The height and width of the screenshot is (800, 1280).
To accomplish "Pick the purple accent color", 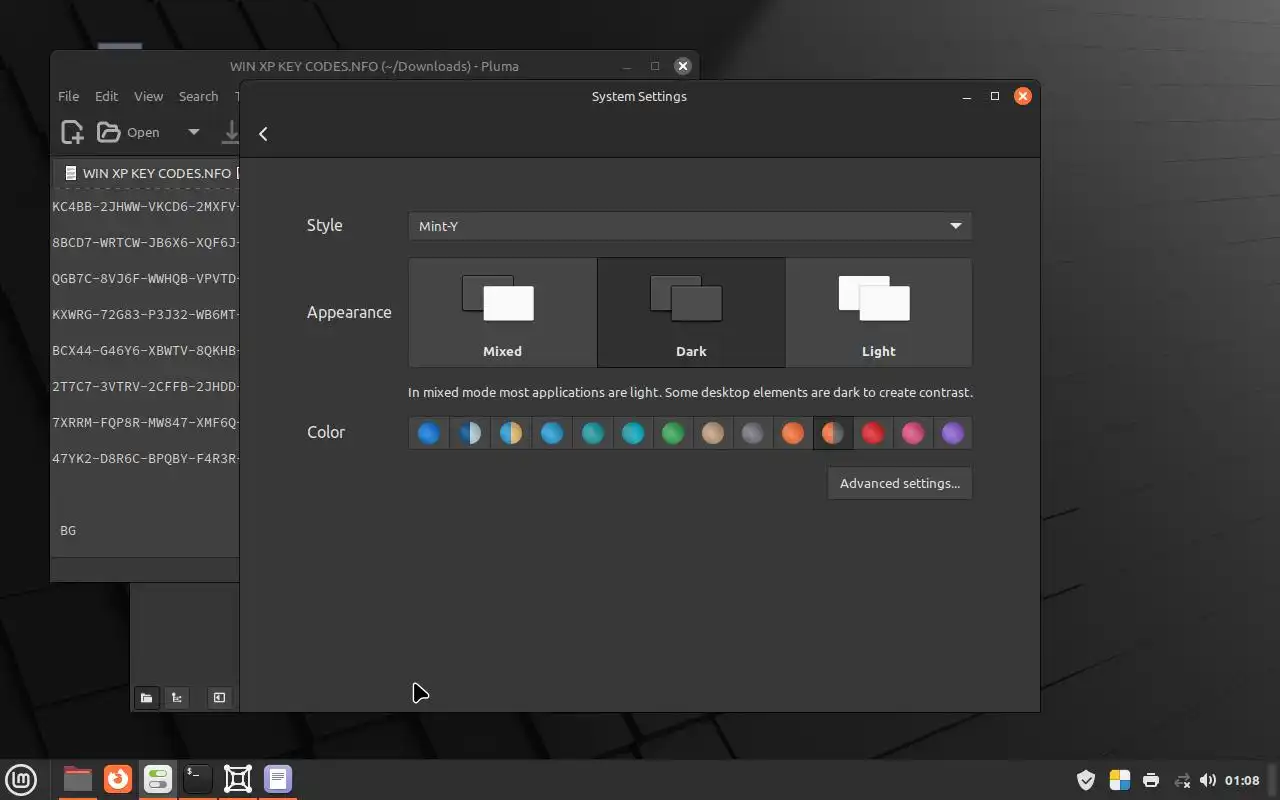I will point(953,433).
